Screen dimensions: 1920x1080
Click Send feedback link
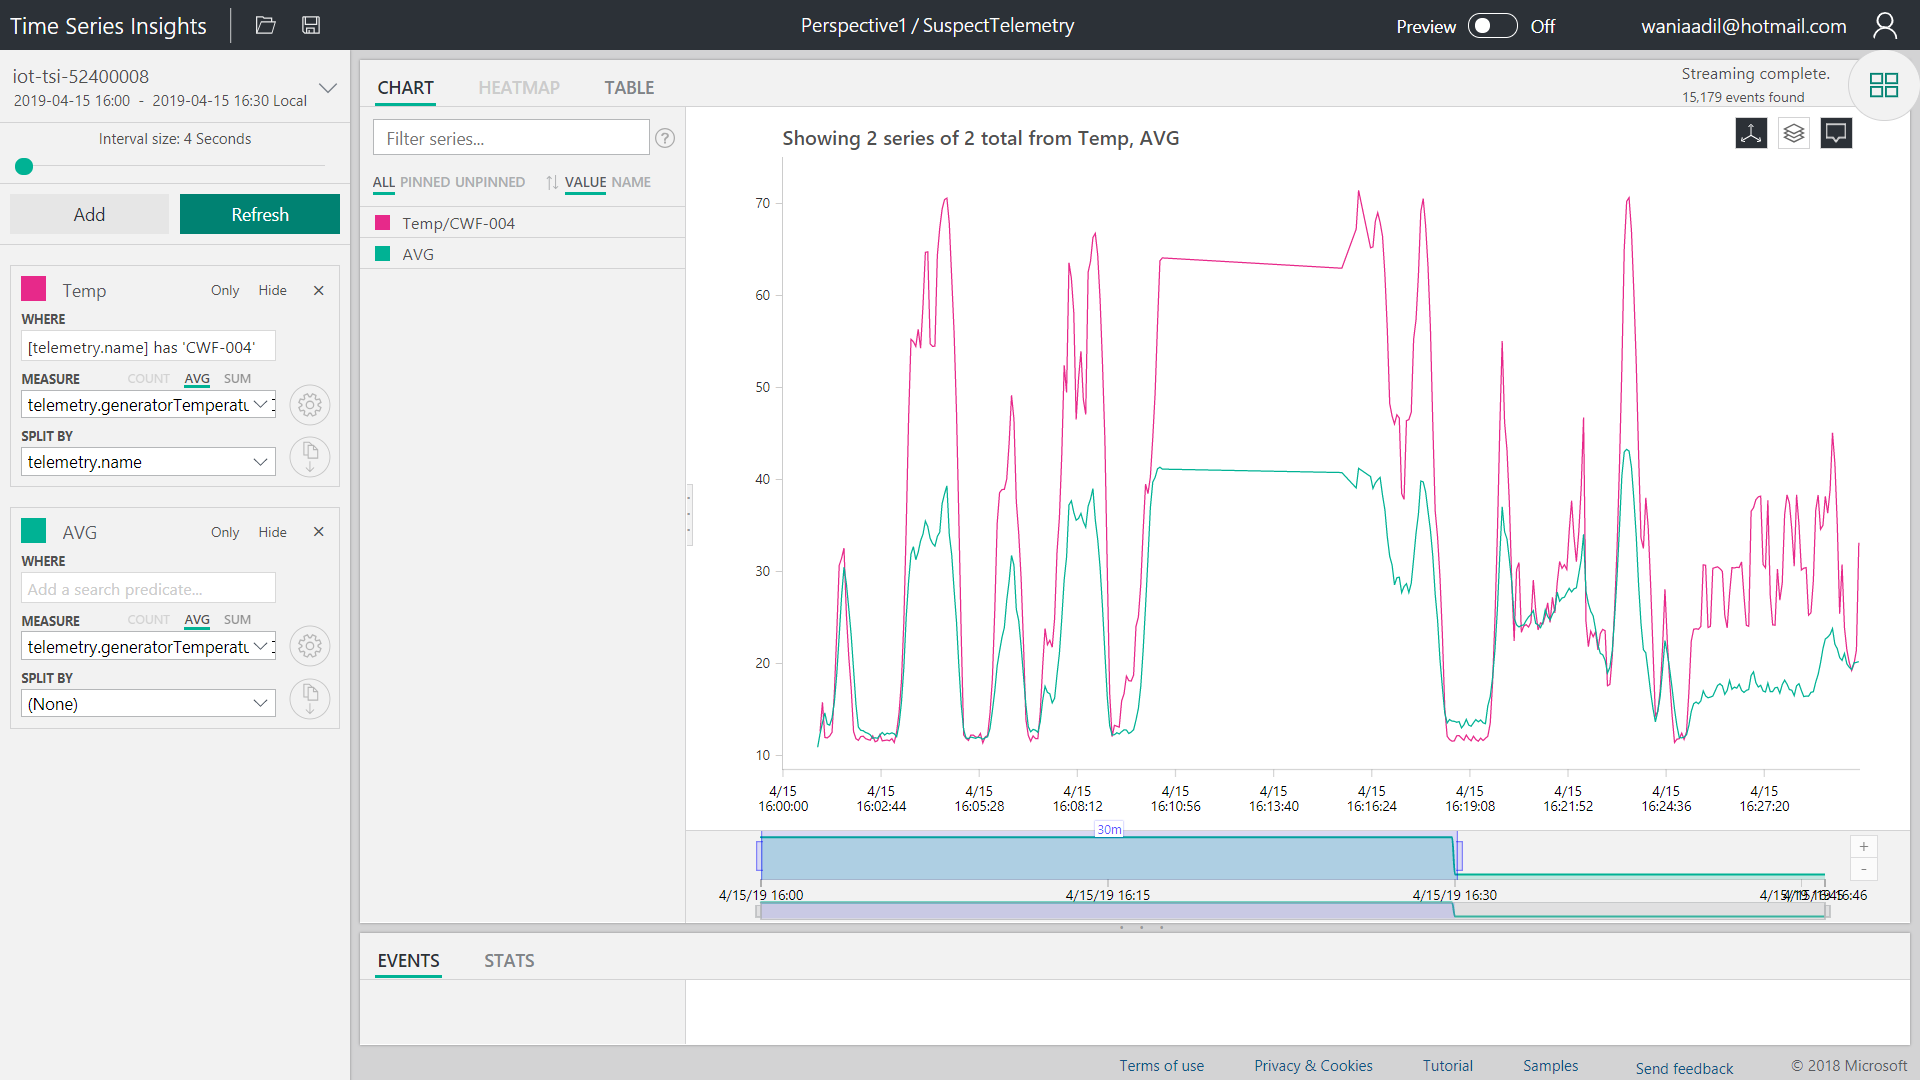point(1684,1068)
